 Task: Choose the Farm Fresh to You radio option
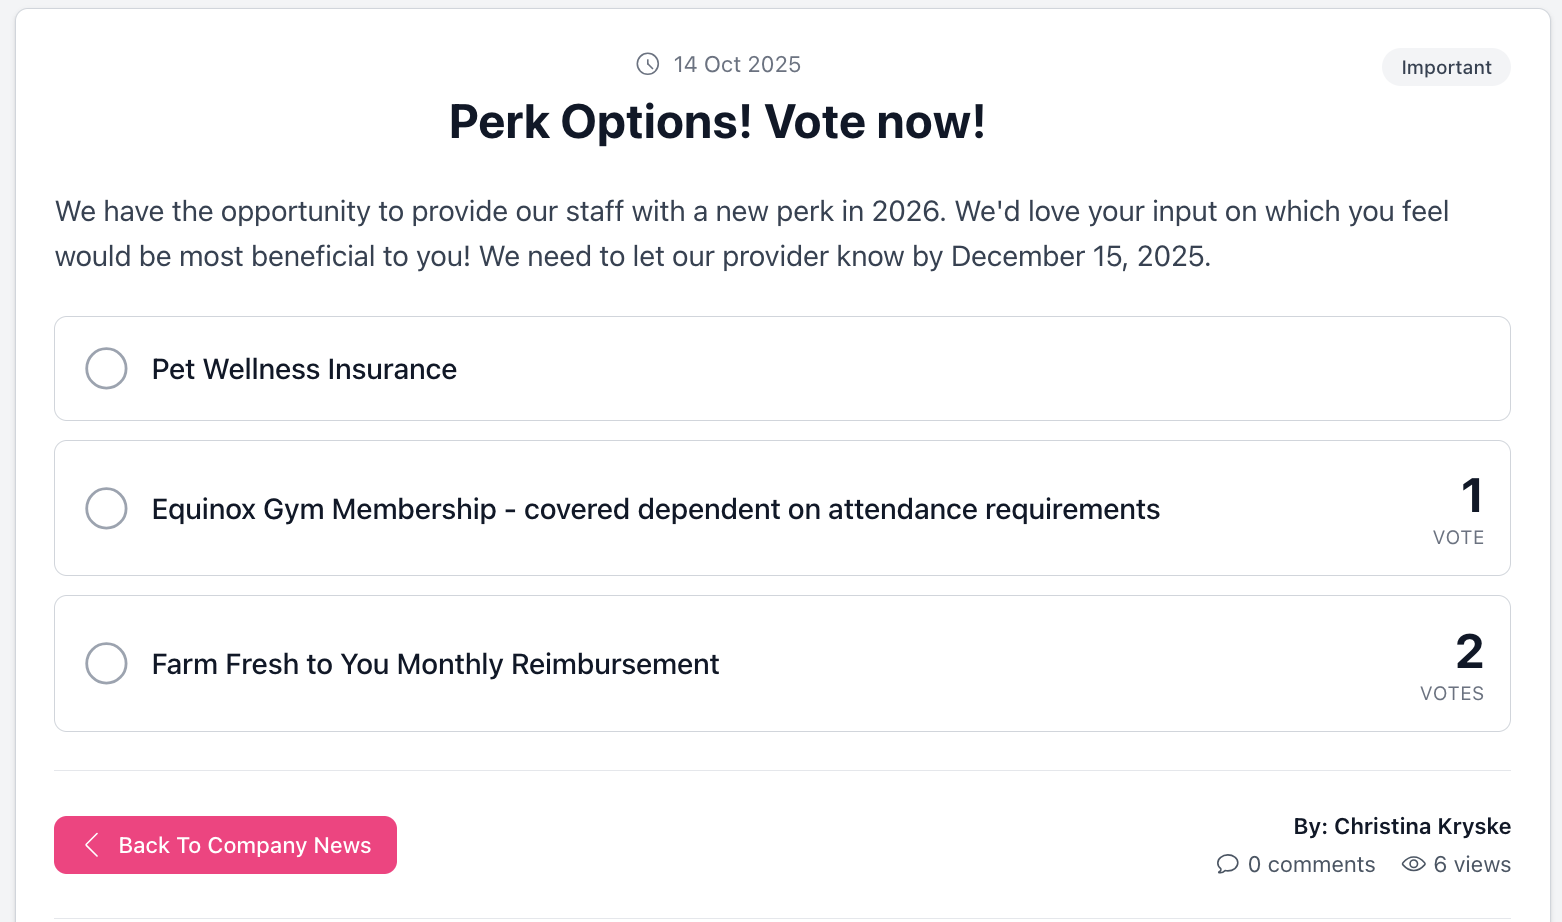[x=106, y=663]
